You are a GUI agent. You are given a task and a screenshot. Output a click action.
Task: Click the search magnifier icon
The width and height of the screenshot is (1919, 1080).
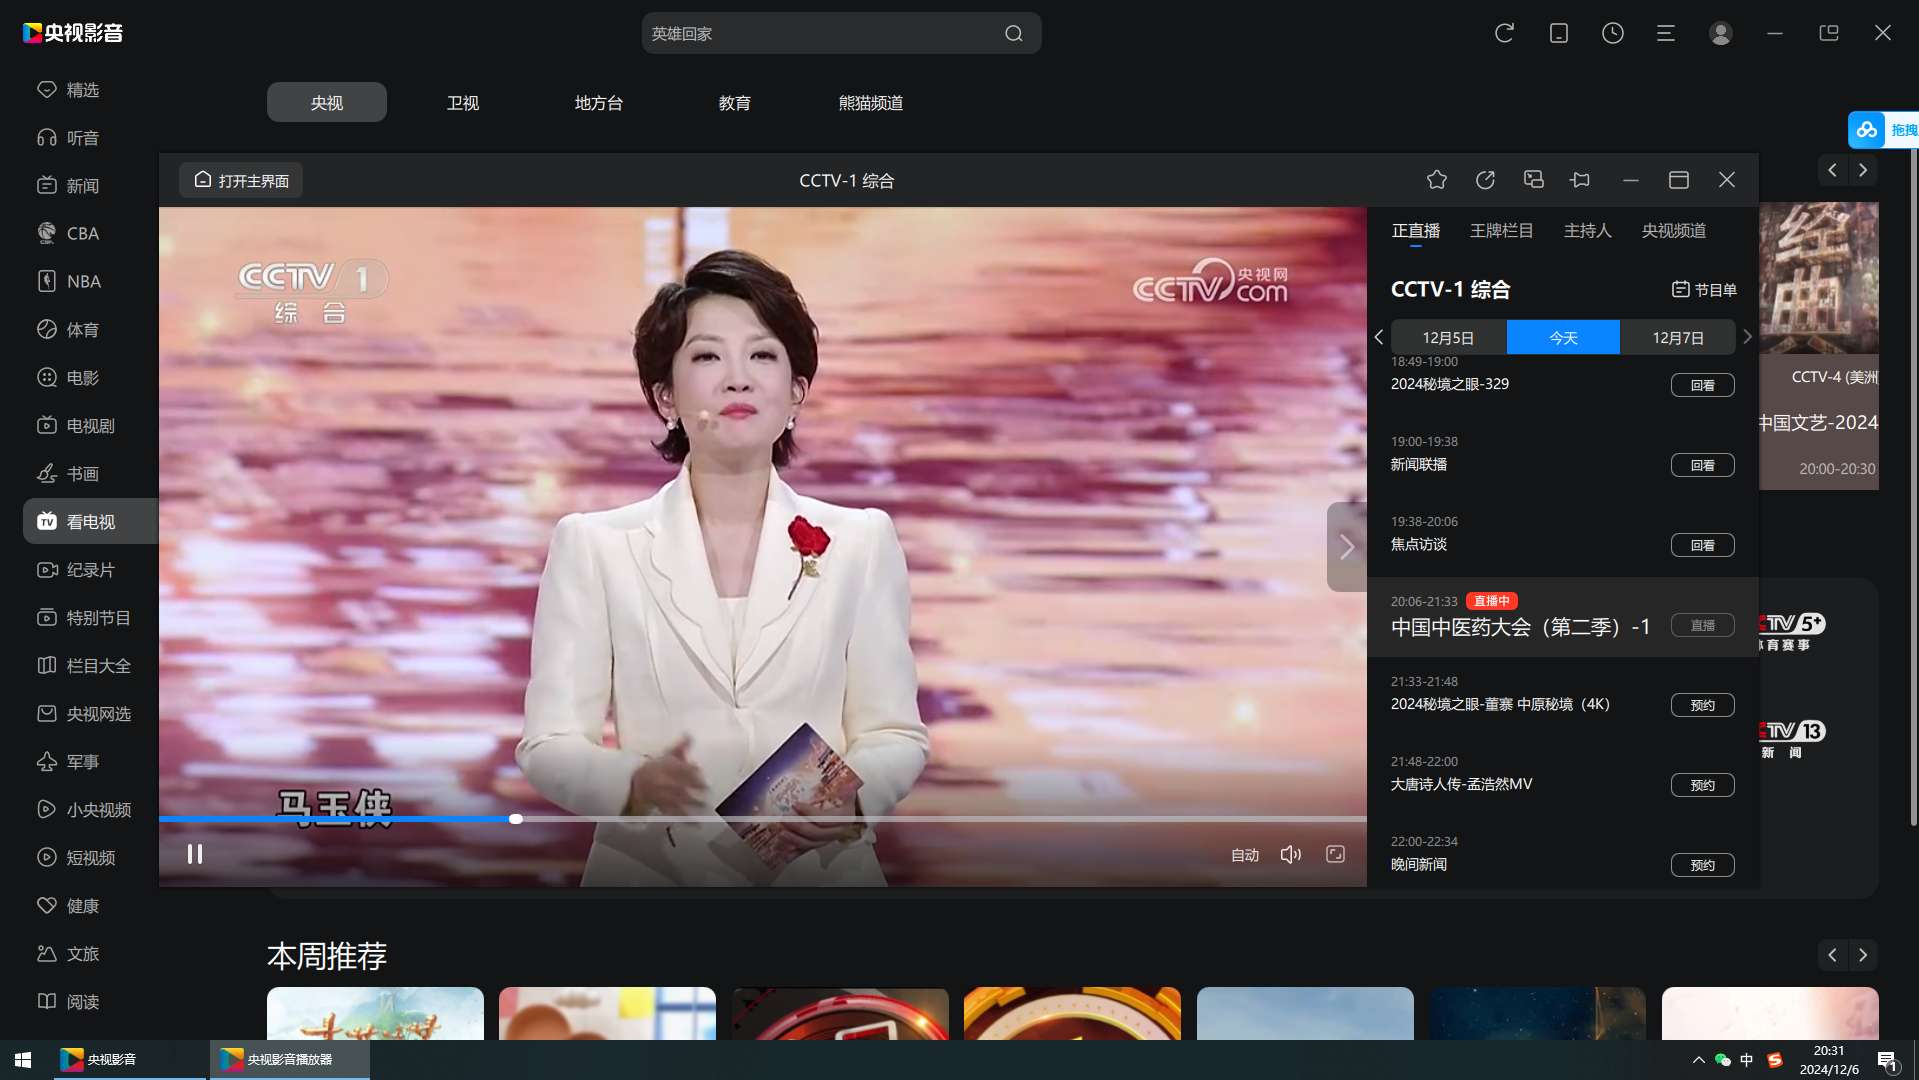pos(1013,33)
